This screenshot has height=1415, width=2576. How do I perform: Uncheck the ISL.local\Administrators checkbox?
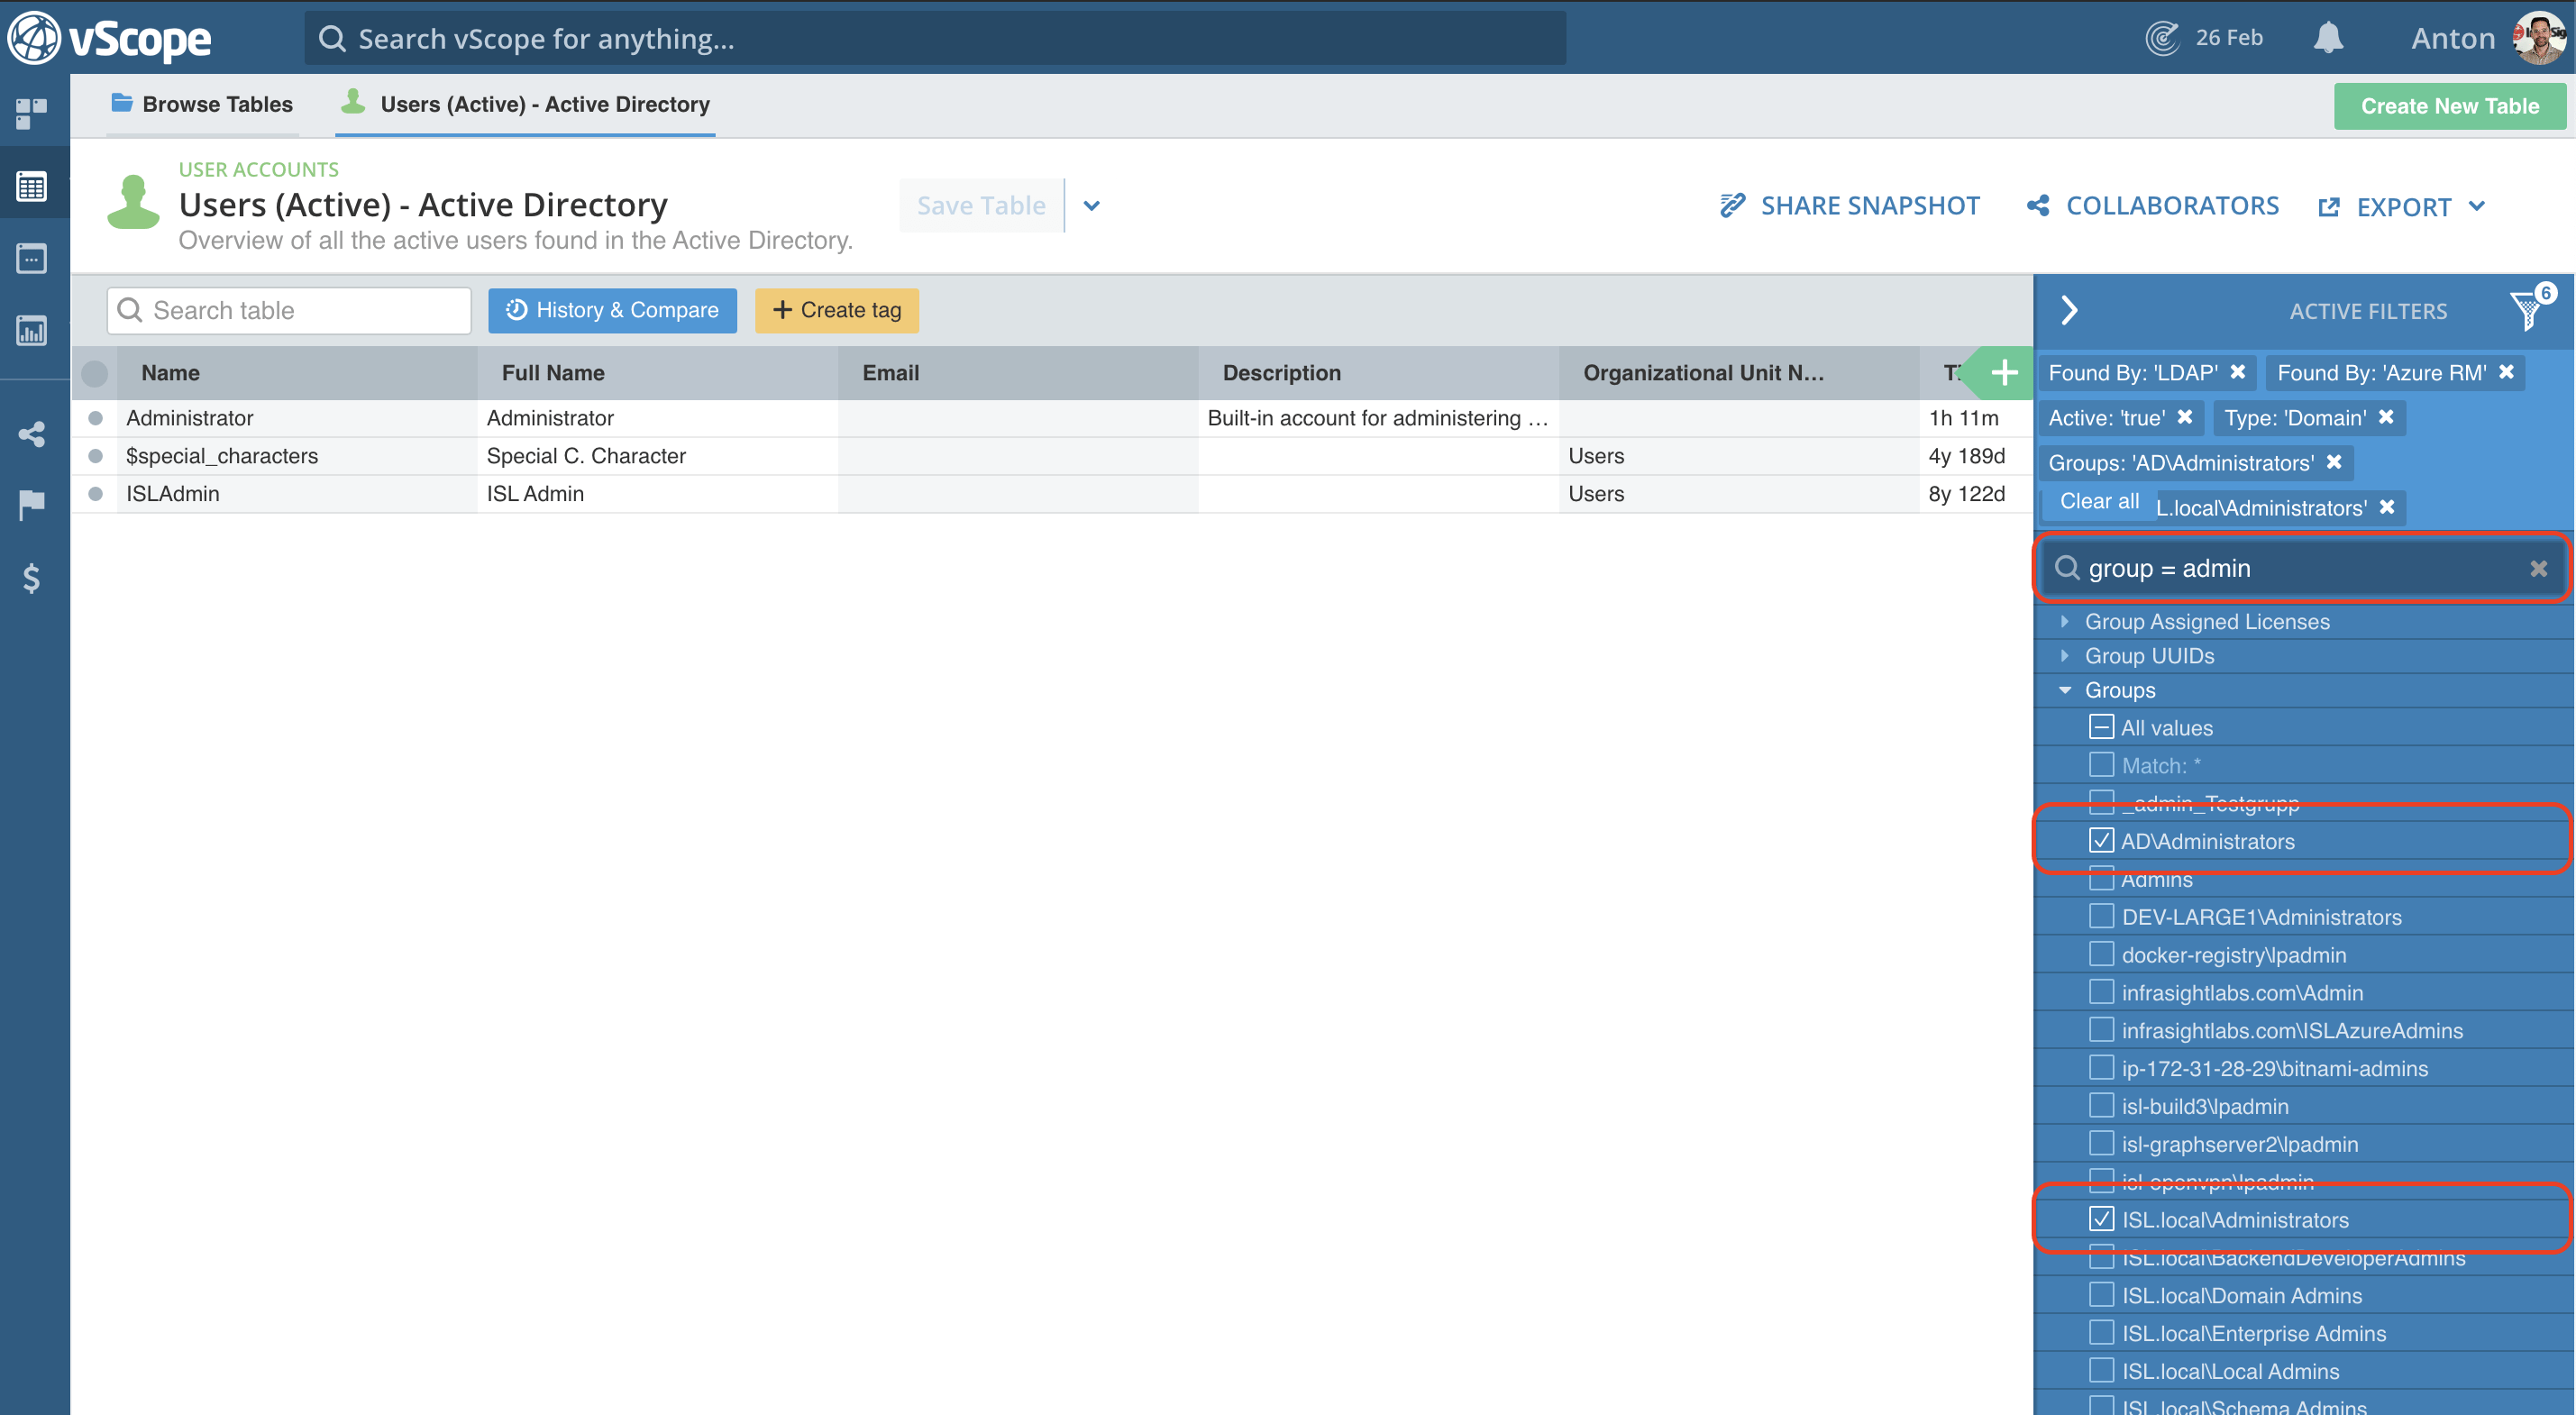tap(2101, 1219)
